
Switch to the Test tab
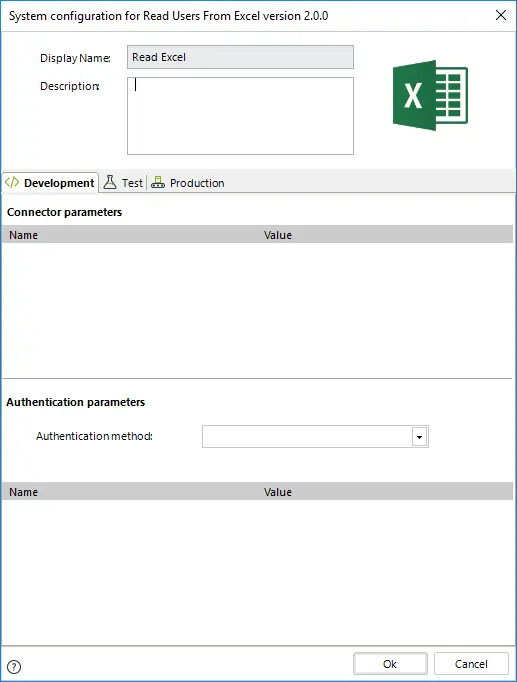pos(123,183)
